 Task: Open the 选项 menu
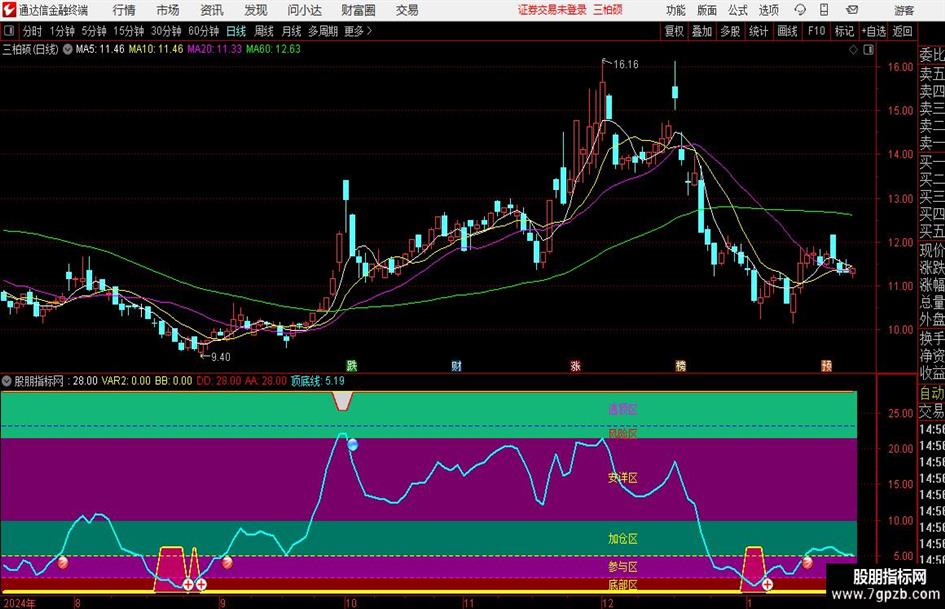click(768, 10)
